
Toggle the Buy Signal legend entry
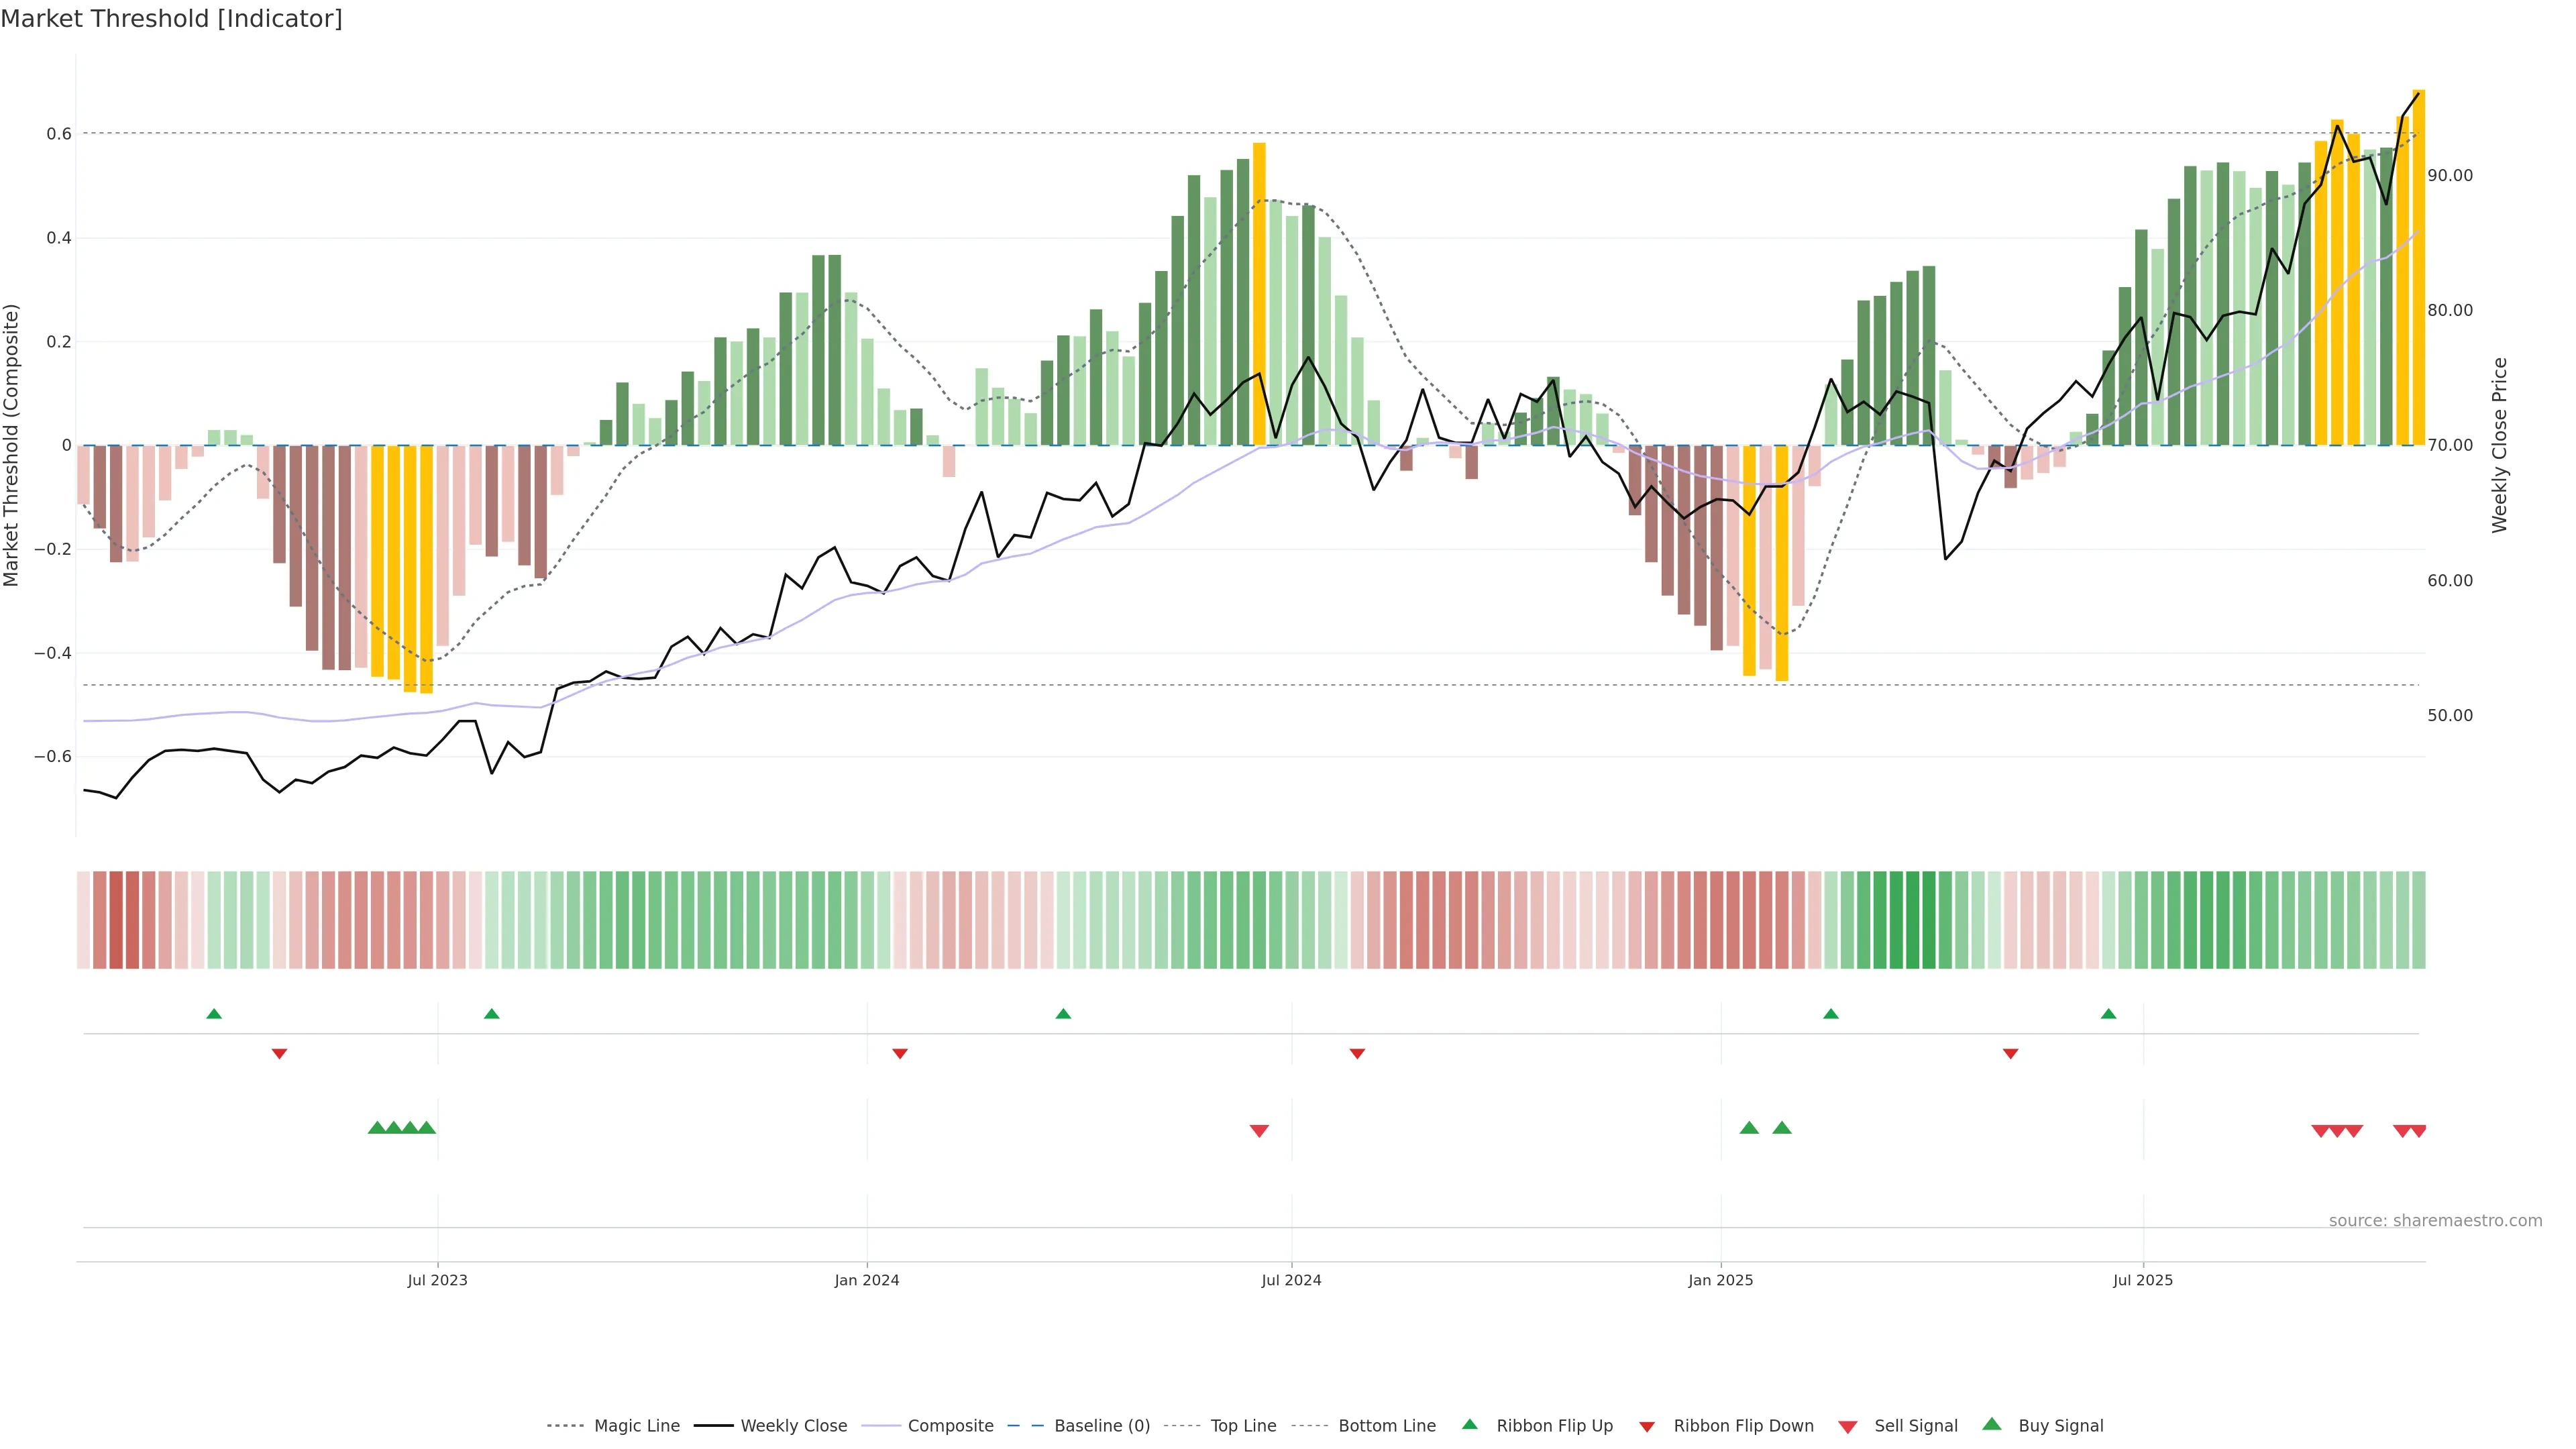click(2060, 1426)
